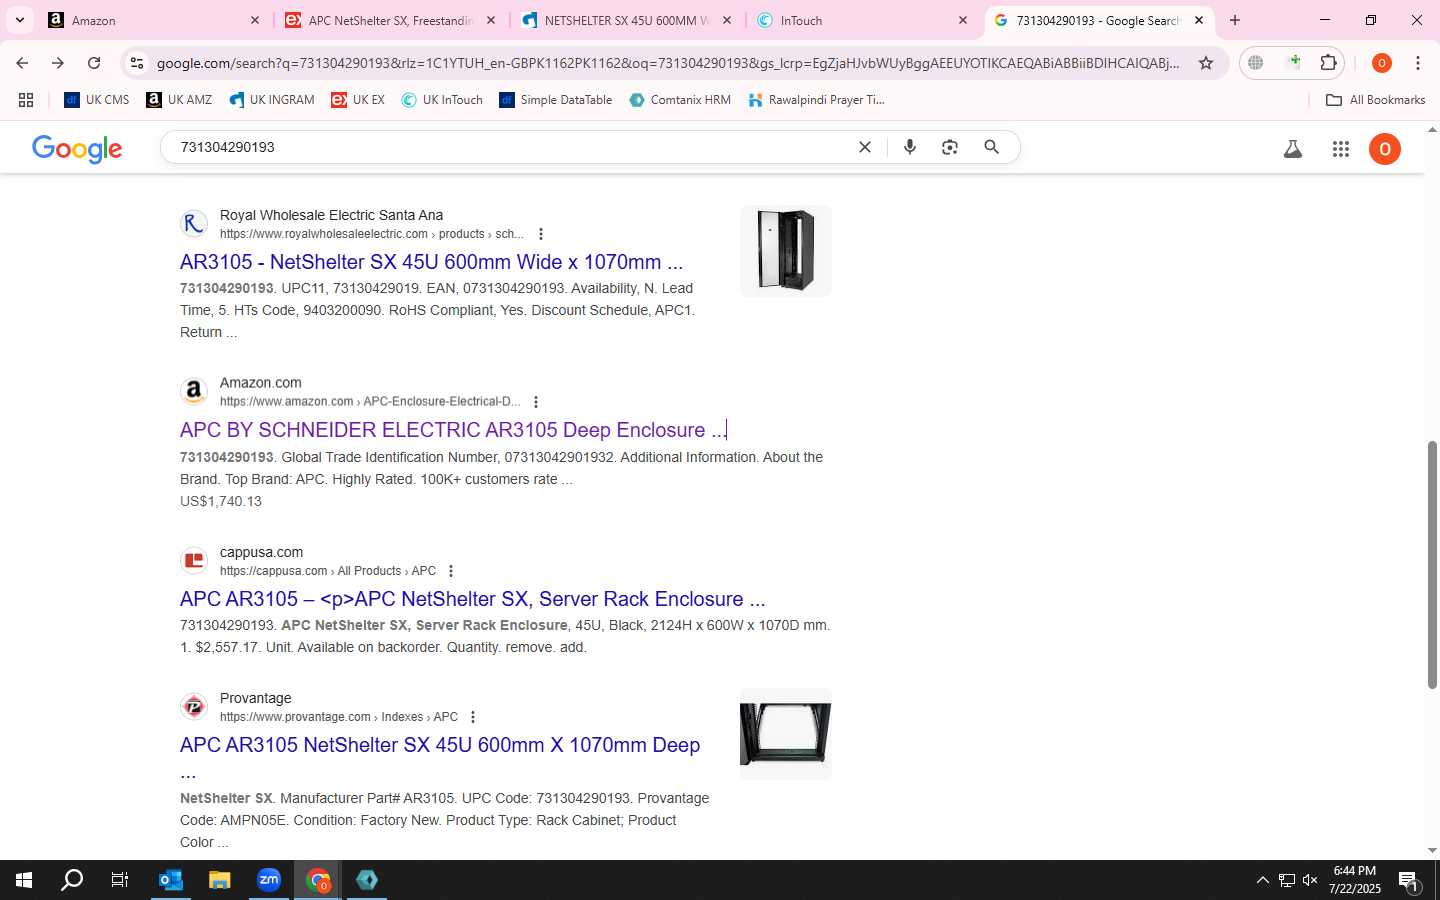This screenshot has height=900, width=1440.
Task: Open more options for Amazon.com result
Action: pos(536,402)
